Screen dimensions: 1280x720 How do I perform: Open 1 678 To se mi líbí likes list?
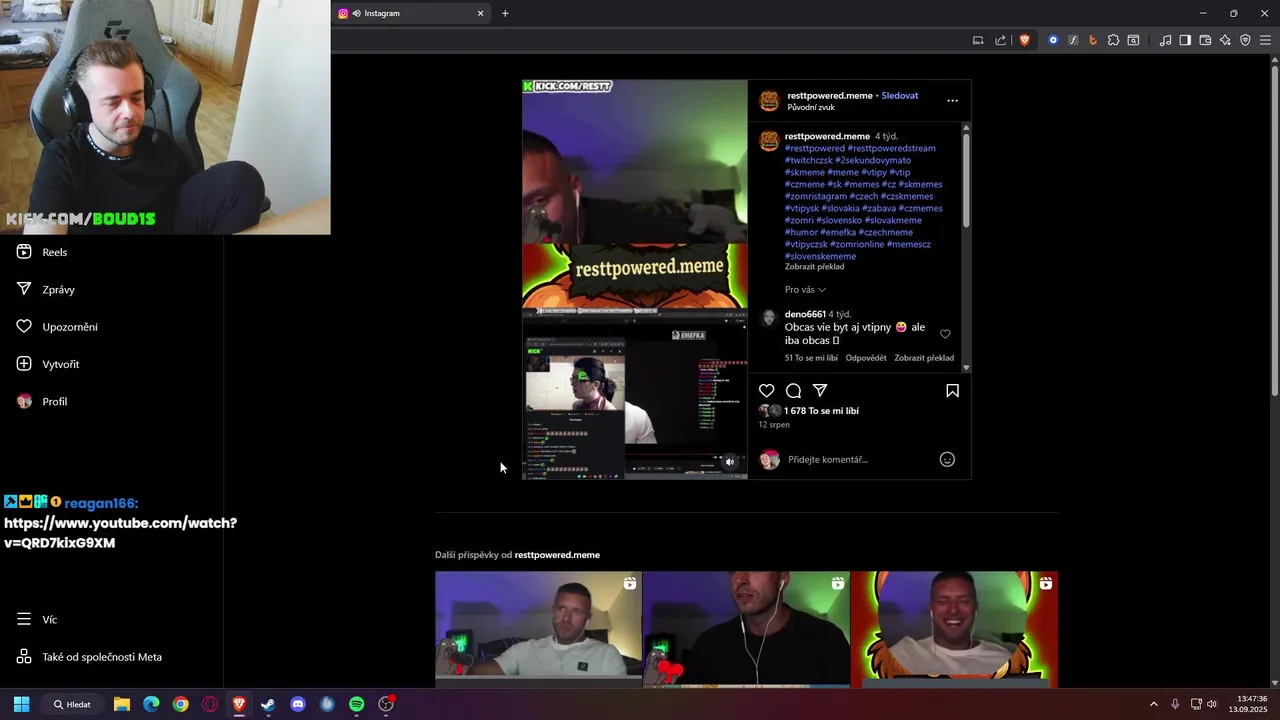[x=821, y=411]
